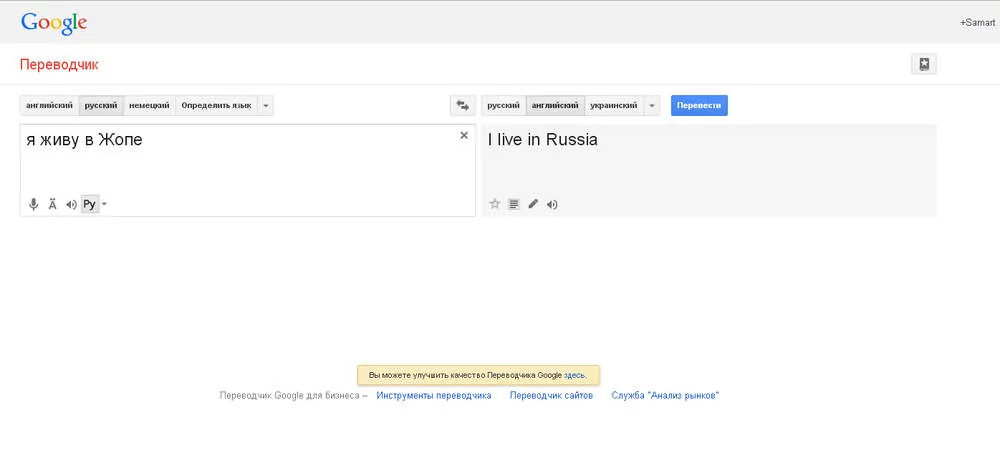1000x468 pixels.
Task: Select украинский as target language
Action: pos(613,105)
